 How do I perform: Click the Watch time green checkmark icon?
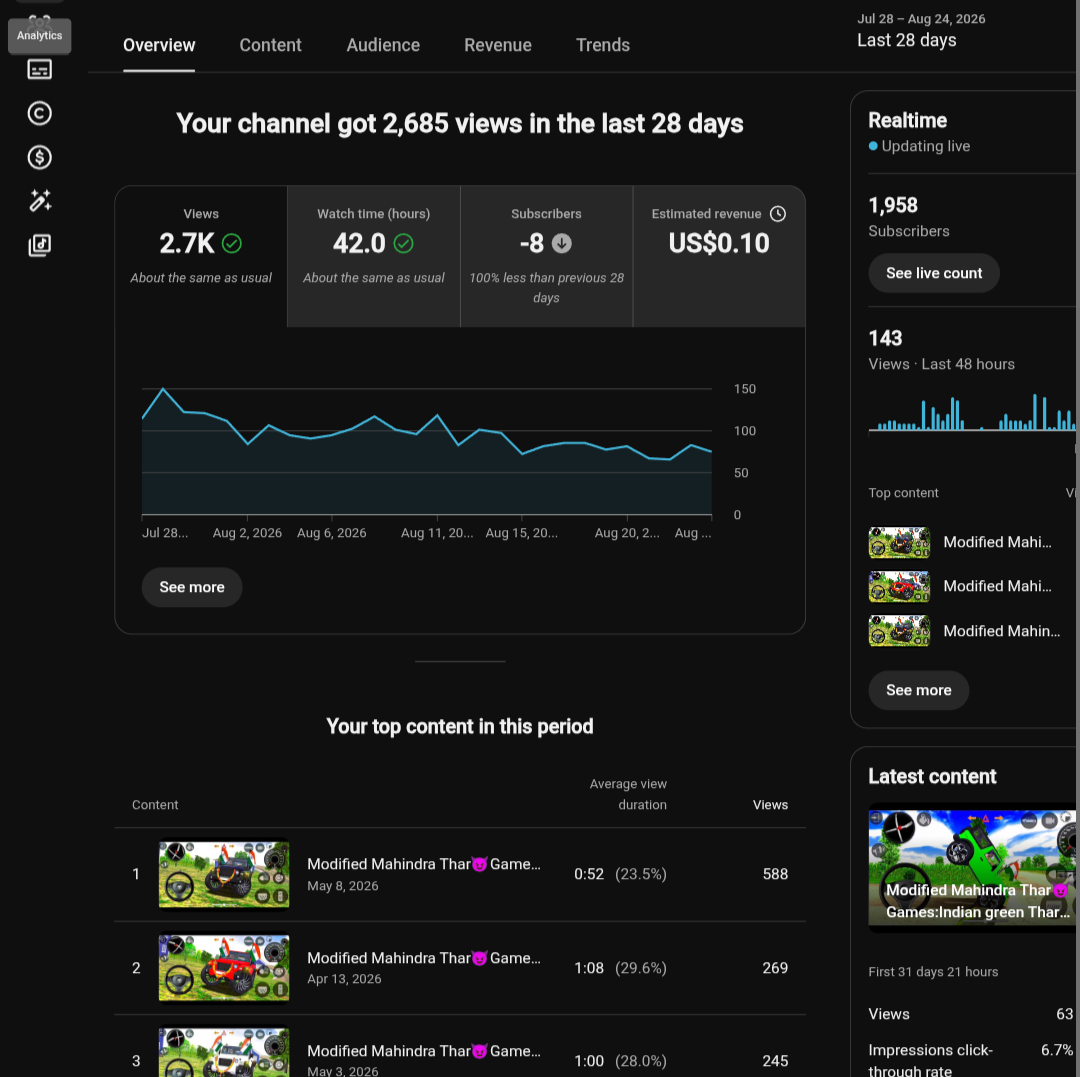(x=404, y=243)
